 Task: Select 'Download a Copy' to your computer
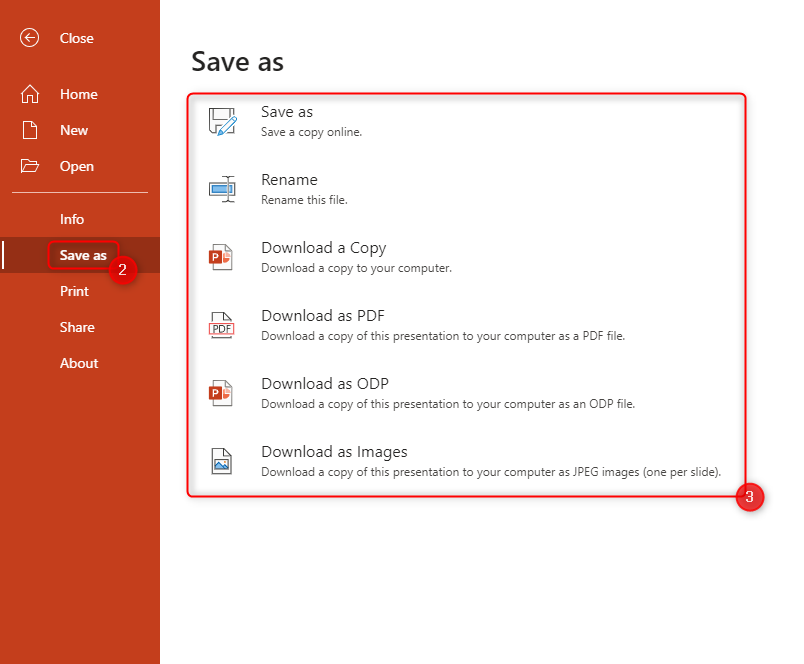pos(323,248)
